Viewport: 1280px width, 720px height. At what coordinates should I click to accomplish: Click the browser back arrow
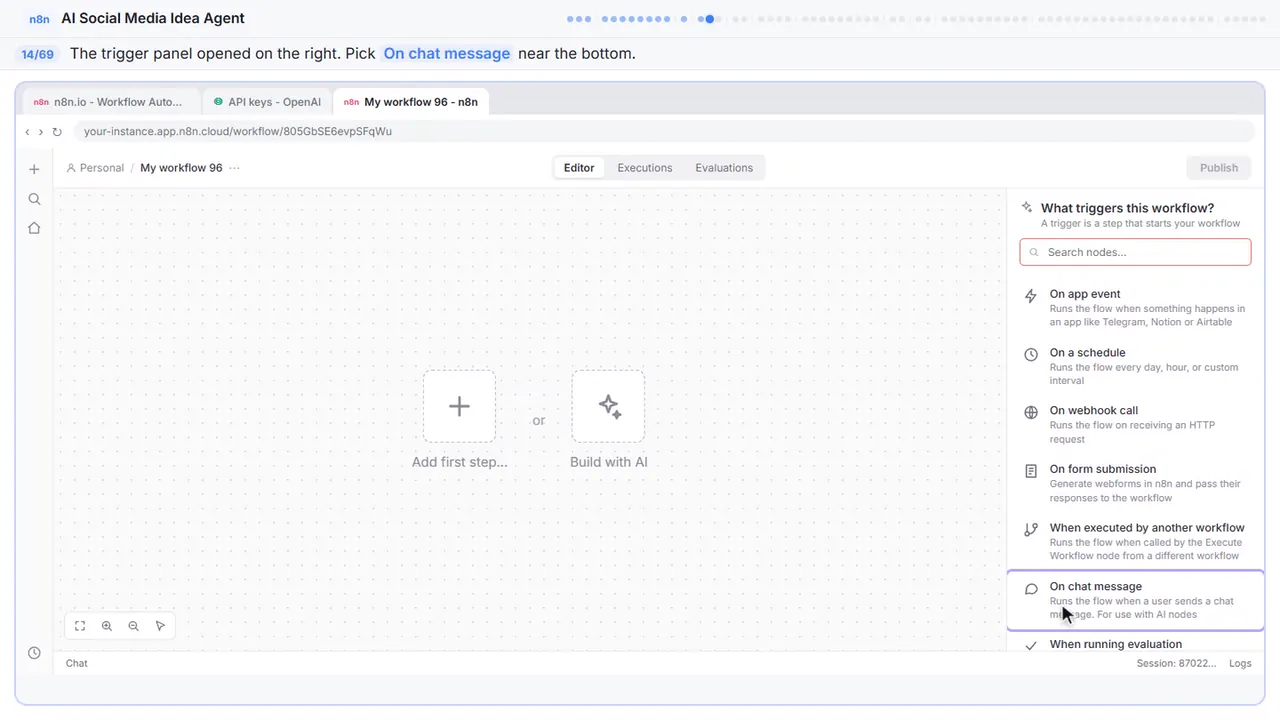click(x=27, y=132)
